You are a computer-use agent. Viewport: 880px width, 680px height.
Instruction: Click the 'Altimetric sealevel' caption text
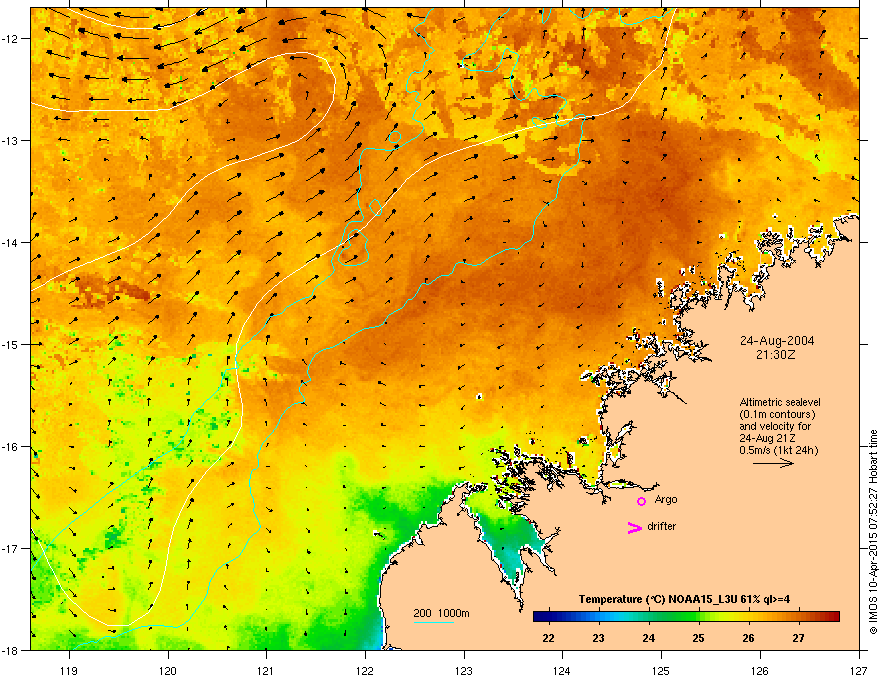pos(780,402)
